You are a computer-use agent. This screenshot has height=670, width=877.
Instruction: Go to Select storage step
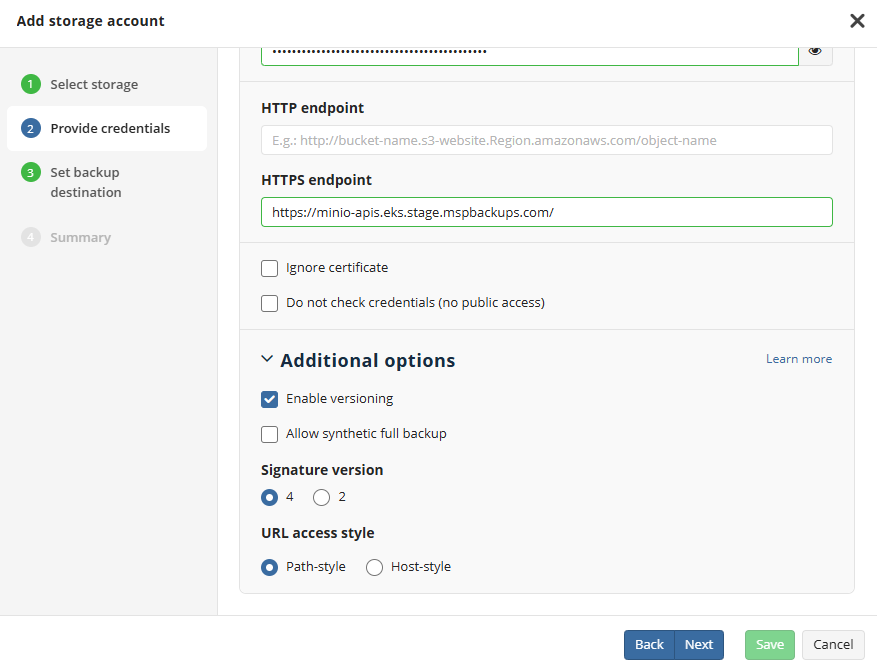[x=94, y=85]
